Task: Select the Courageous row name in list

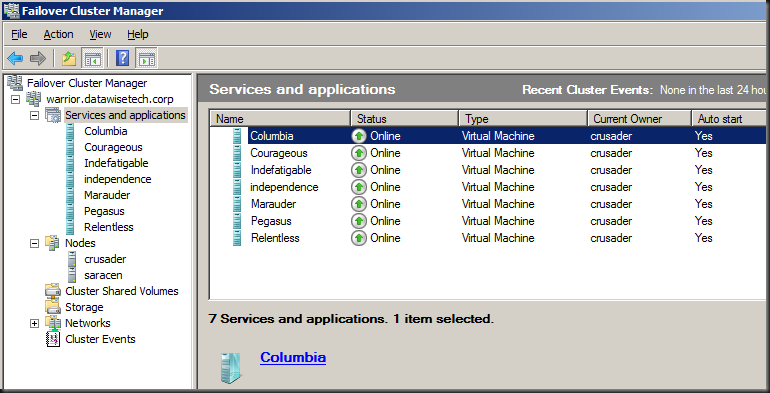Action: (279, 153)
